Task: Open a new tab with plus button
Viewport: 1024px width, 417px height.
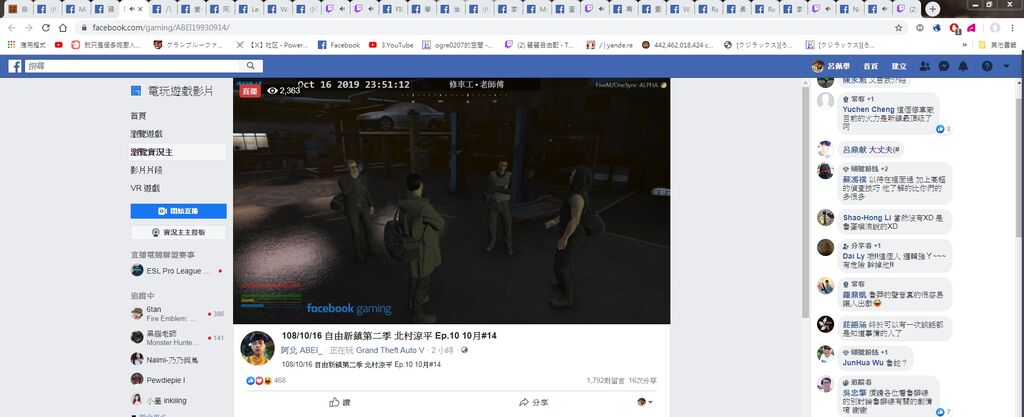Action: (933, 8)
